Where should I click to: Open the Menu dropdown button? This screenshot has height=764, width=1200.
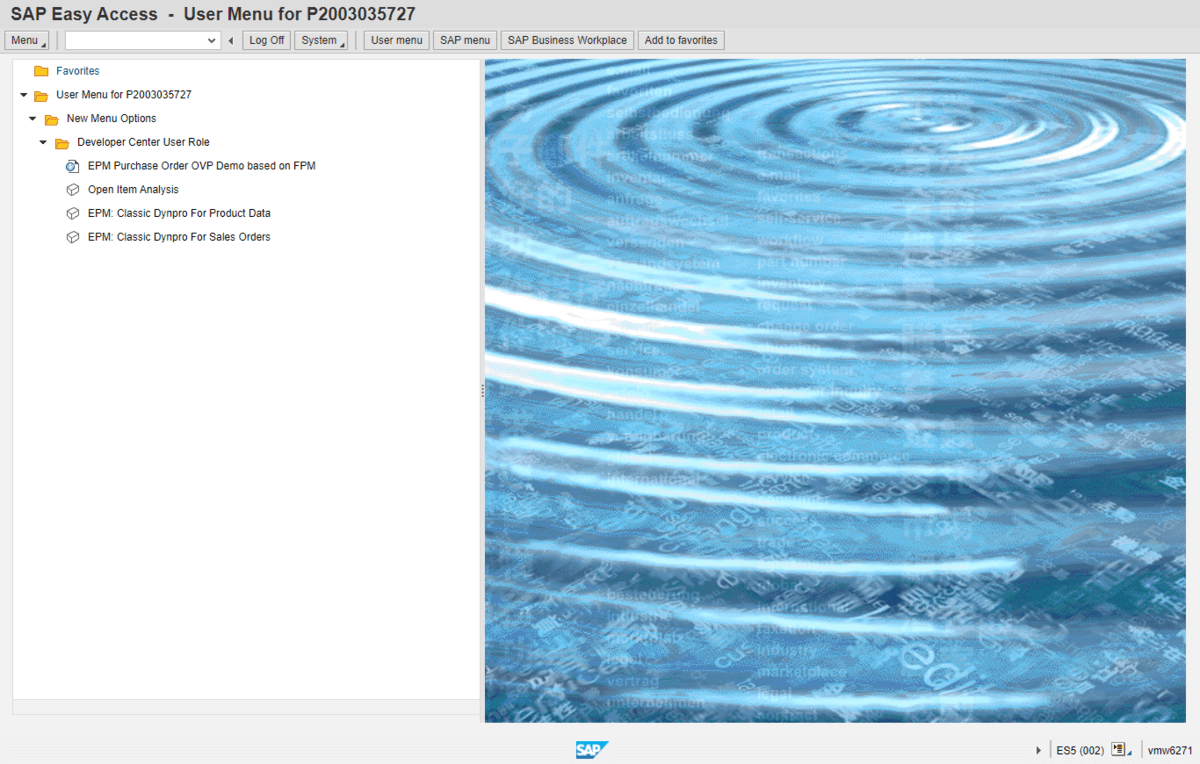point(27,41)
